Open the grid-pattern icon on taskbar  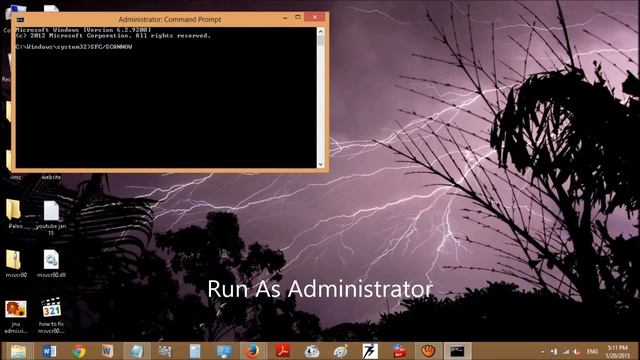[x=165, y=351]
